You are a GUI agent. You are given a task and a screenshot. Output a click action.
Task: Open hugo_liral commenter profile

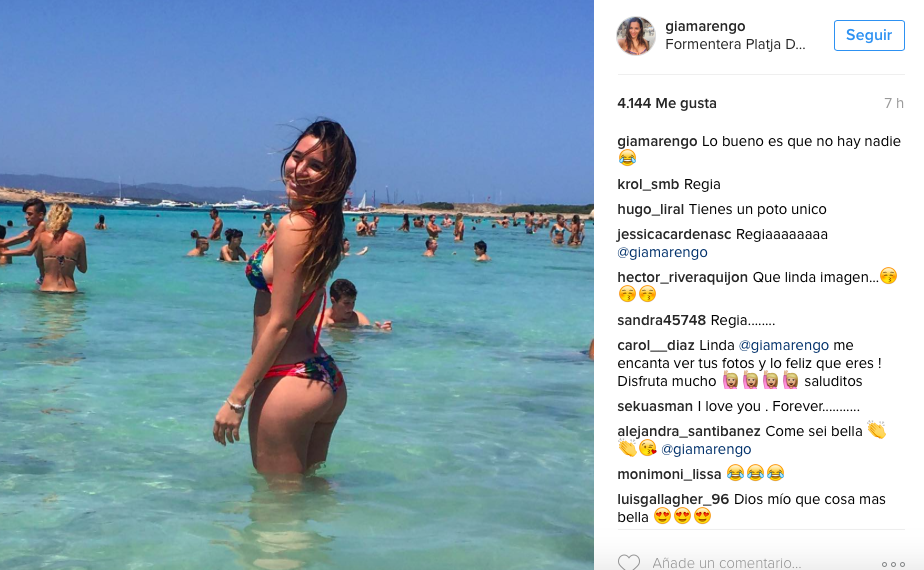(650, 209)
